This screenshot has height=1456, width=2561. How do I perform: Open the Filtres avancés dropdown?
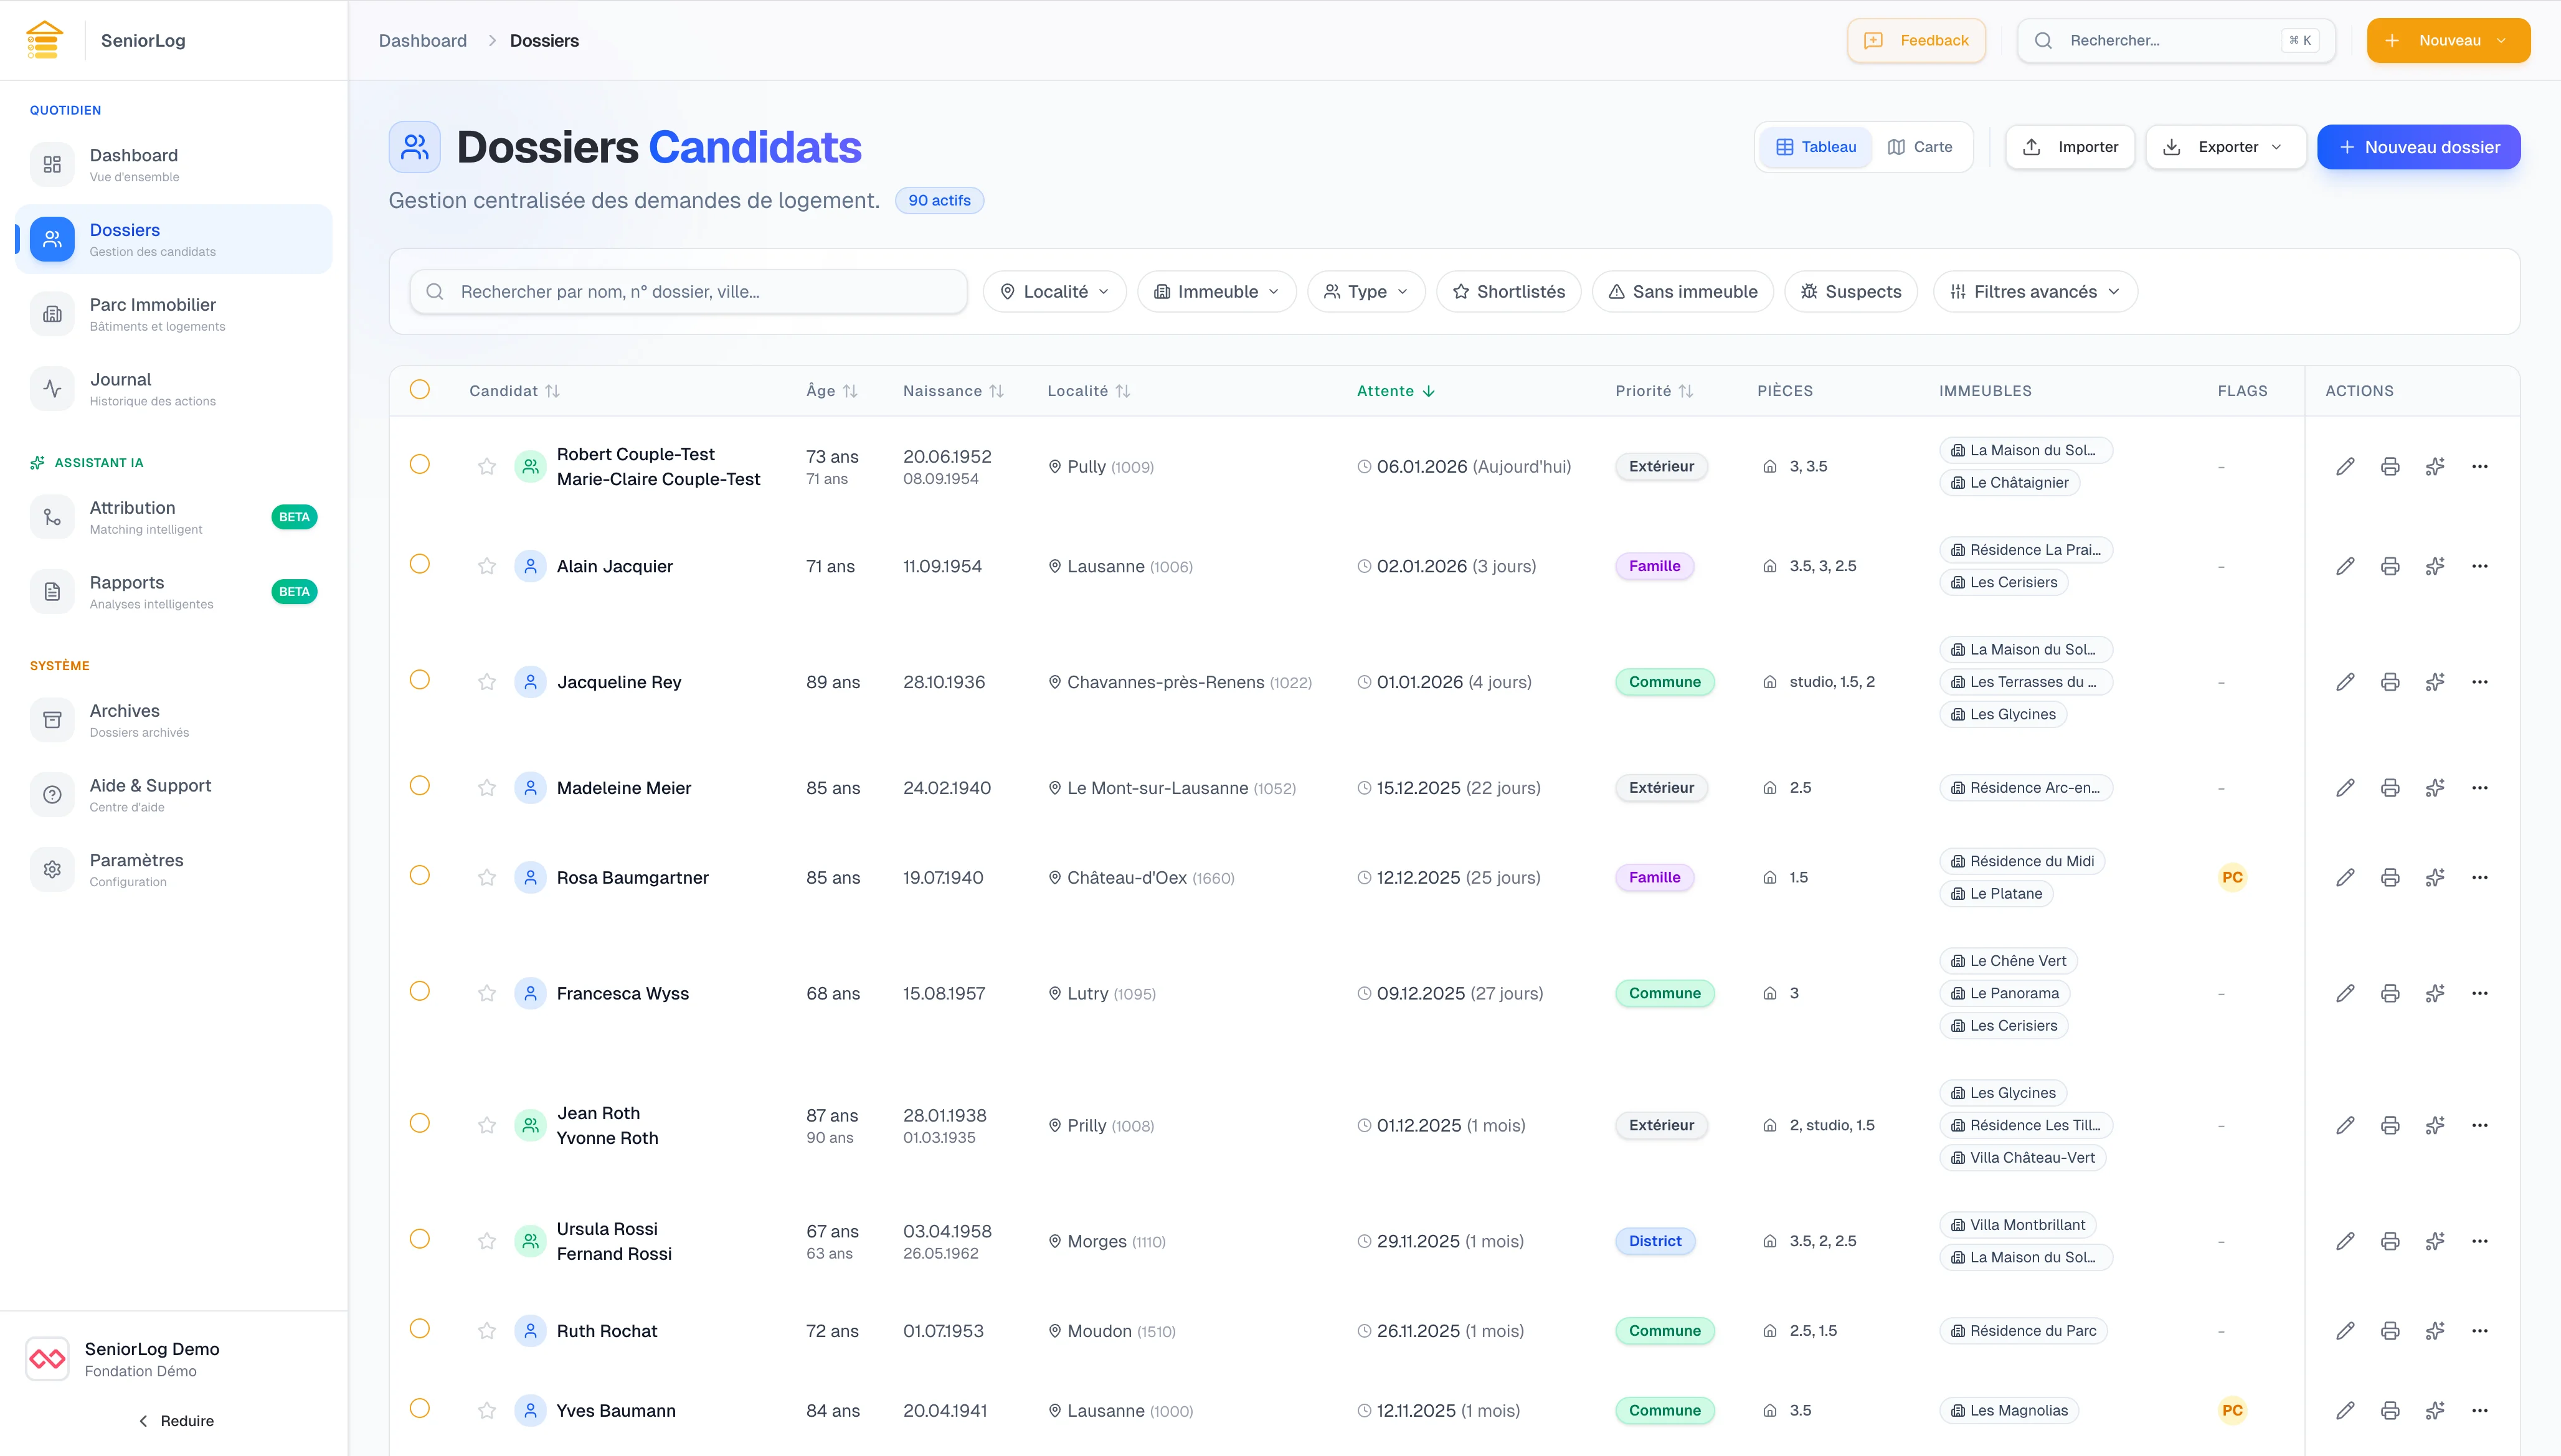[x=2035, y=292]
